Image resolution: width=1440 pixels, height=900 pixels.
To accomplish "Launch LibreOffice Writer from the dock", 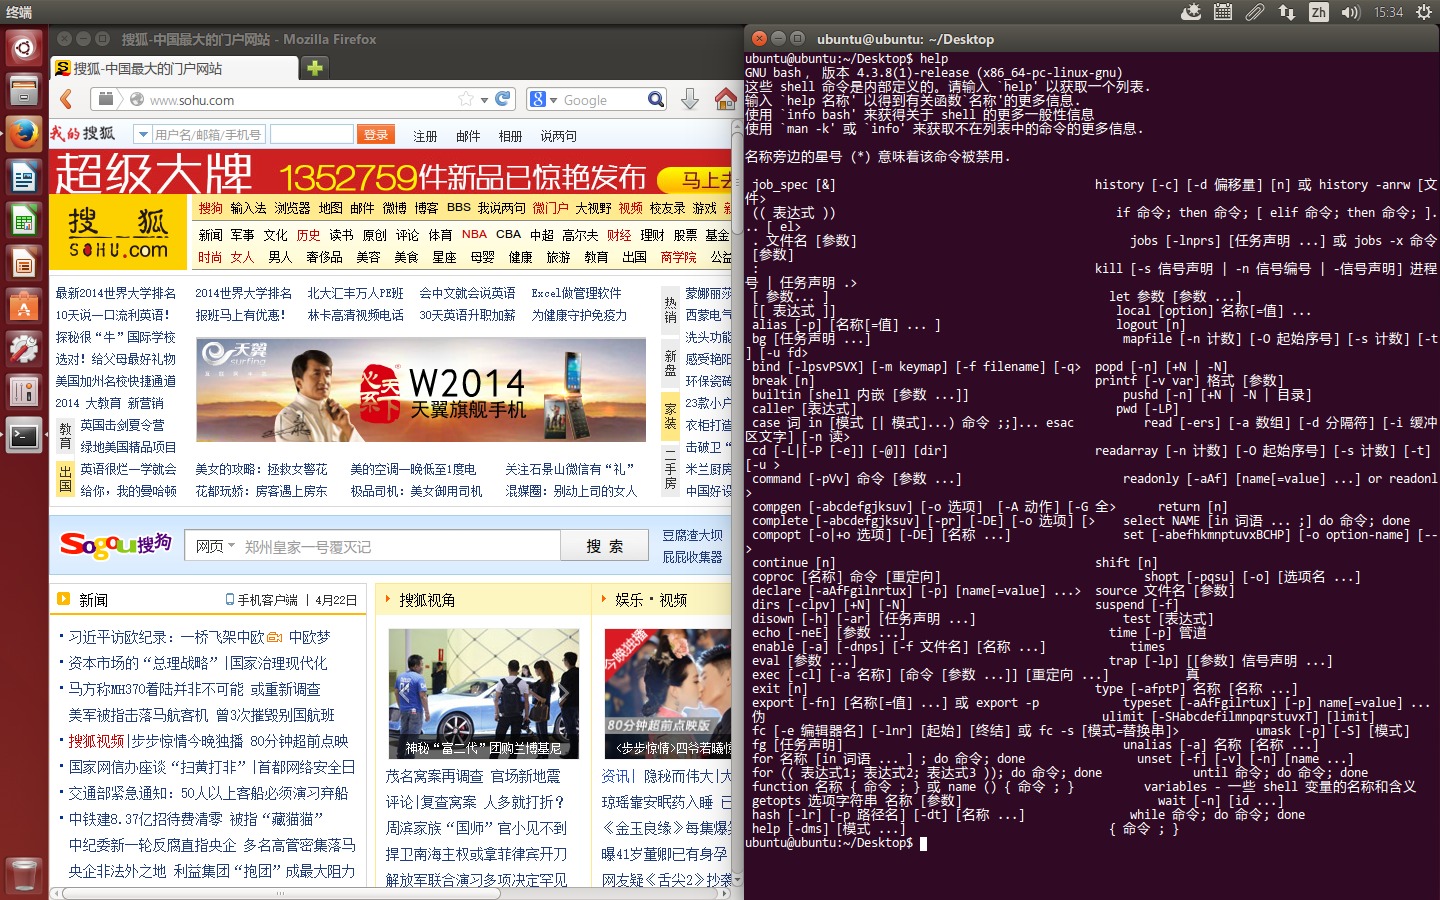I will [x=24, y=177].
